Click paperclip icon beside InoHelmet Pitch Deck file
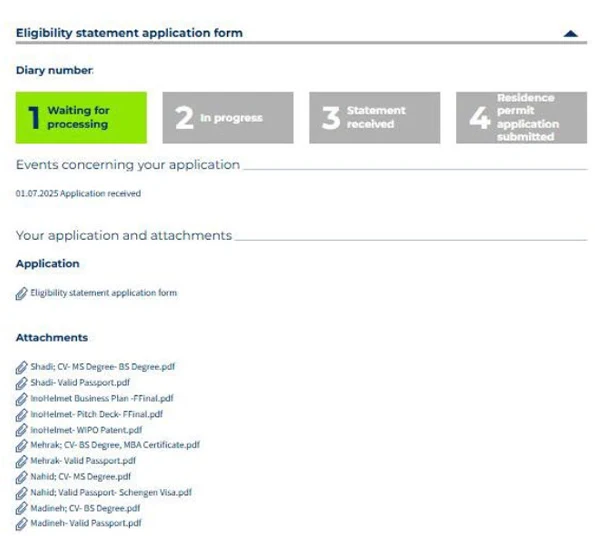 (22, 415)
